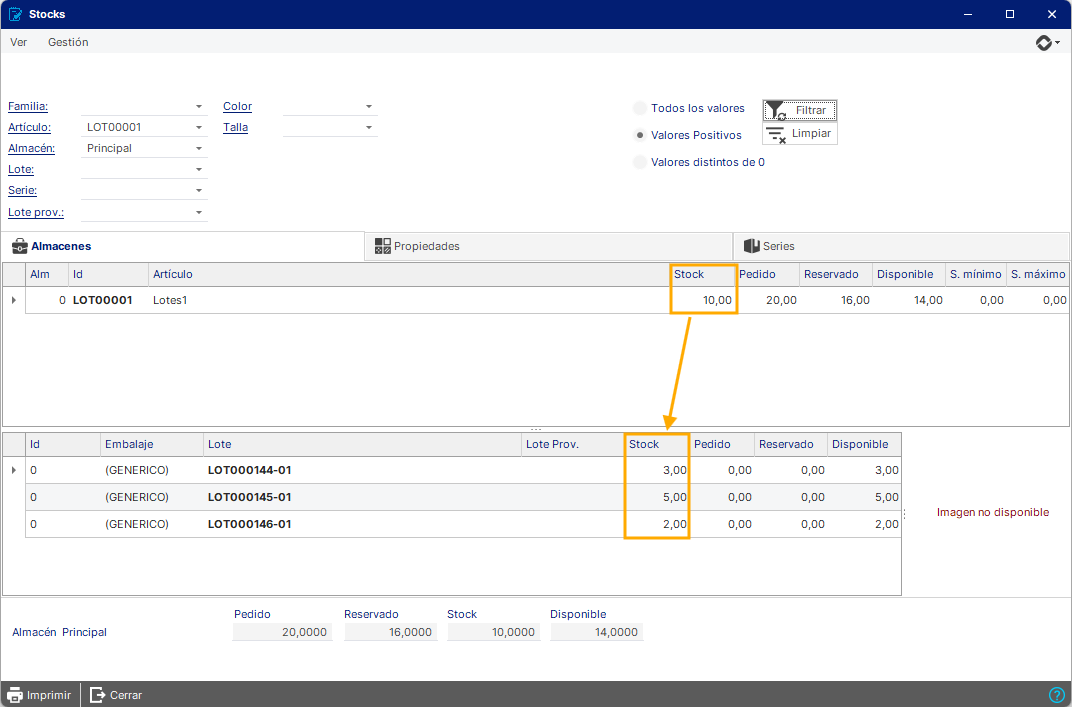Click the Reservado value 16,00 in upper grid
The width and height of the screenshot is (1072, 707).
[x=855, y=300]
